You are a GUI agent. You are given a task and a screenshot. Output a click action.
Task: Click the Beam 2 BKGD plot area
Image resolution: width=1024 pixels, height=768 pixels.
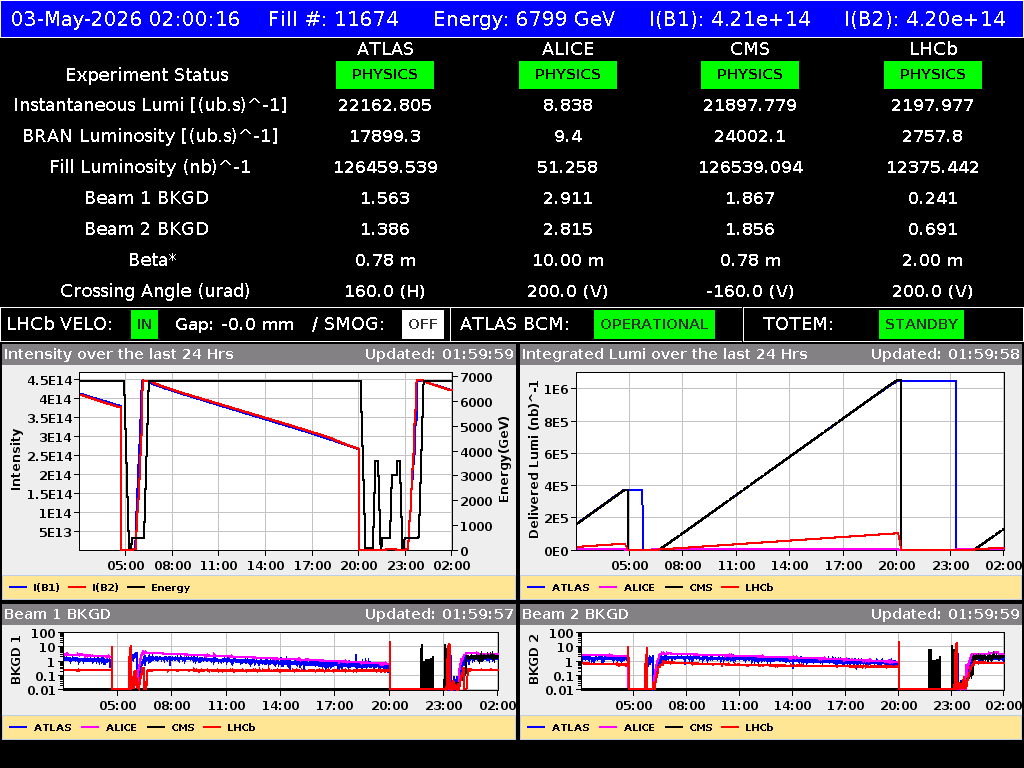pyautogui.click(x=793, y=662)
